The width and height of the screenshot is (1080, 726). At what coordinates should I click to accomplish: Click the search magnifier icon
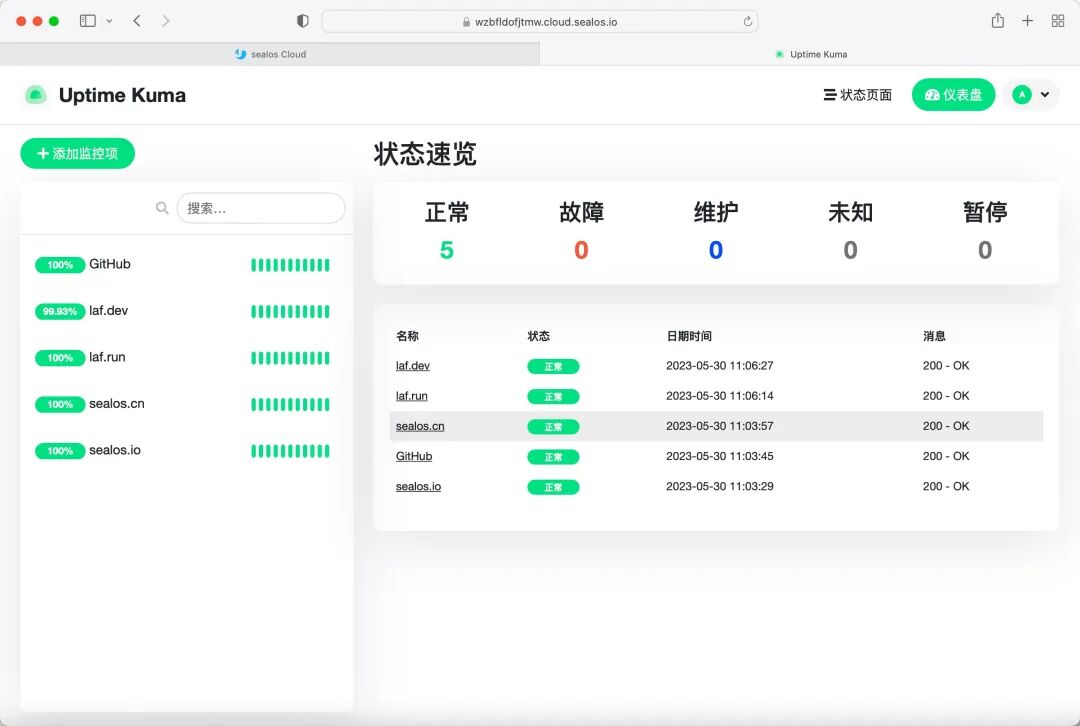[162, 207]
